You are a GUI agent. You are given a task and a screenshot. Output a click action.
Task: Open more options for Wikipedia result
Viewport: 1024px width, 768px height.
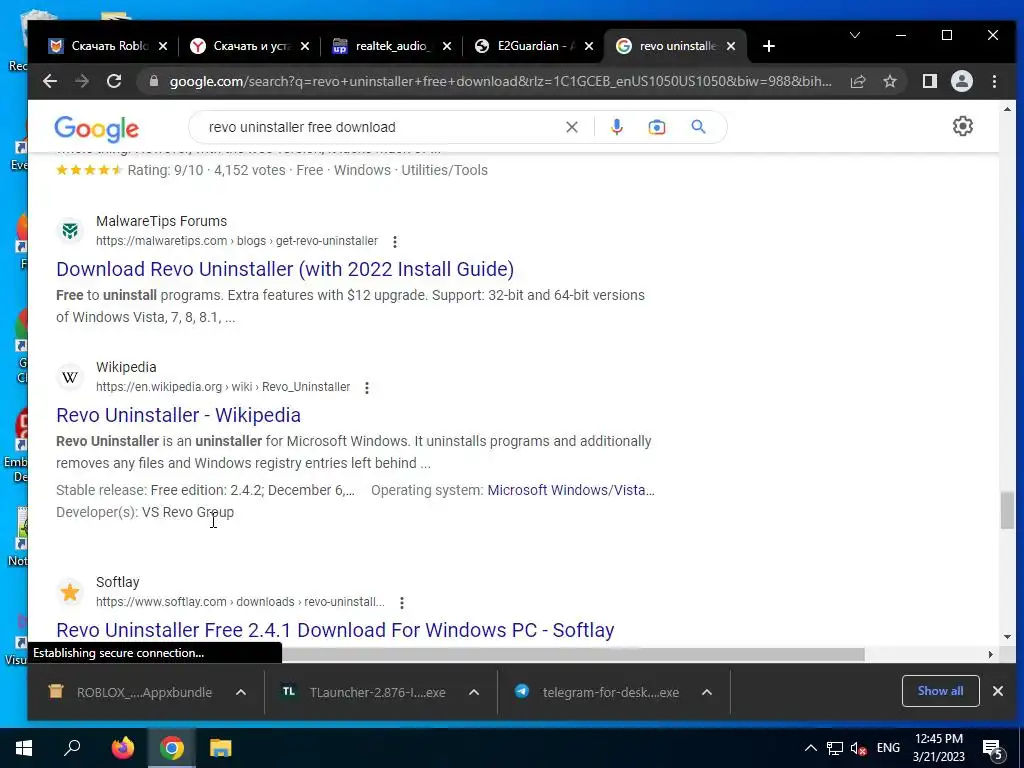pos(366,388)
